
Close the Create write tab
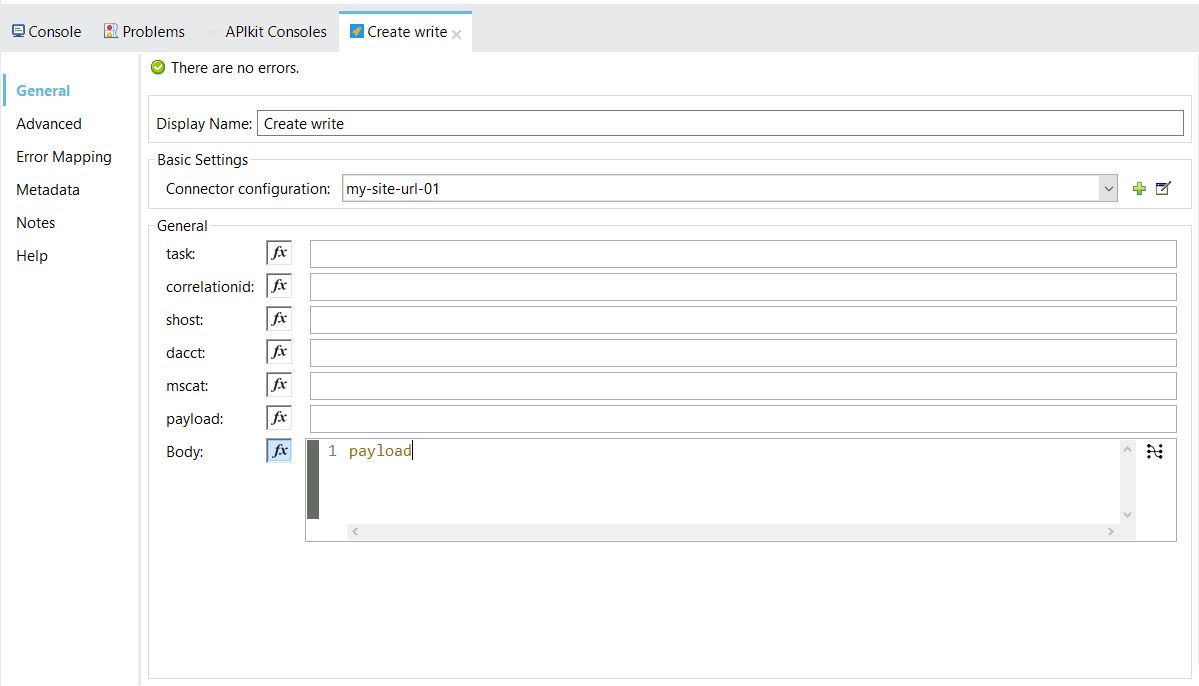(x=457, y=34)
